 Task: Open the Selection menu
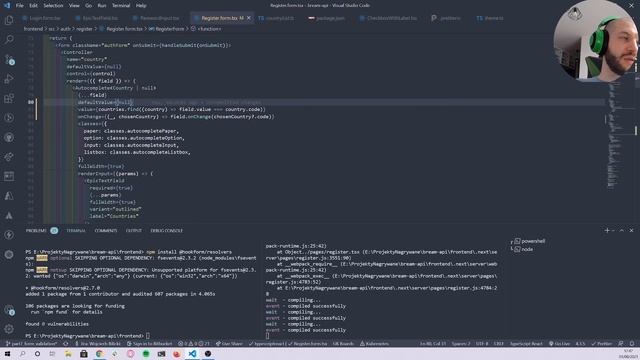53,6
